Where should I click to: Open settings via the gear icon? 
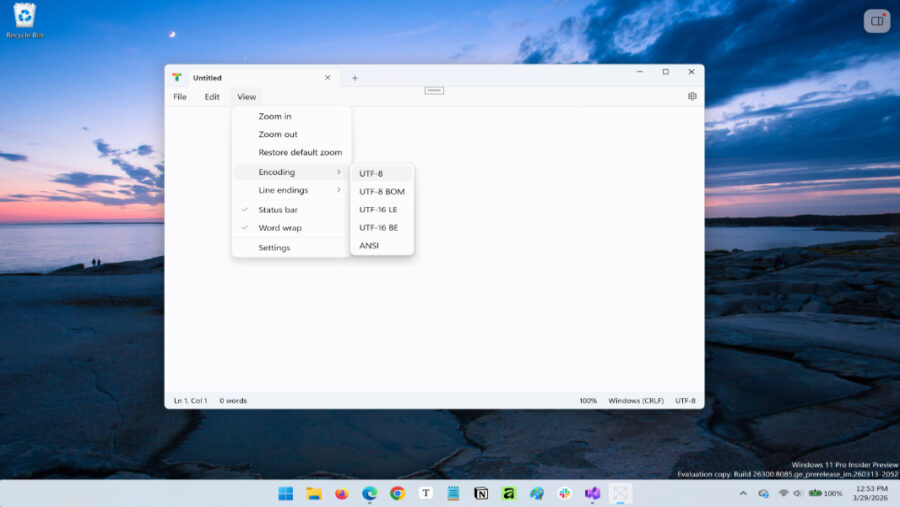coord(692,97)
